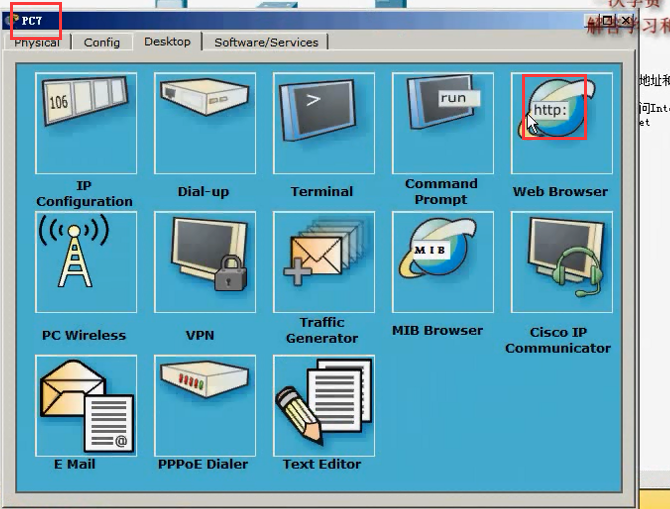Launch the Text Editor
This screenshot has height=509, width=670.
tap(324, 406)
